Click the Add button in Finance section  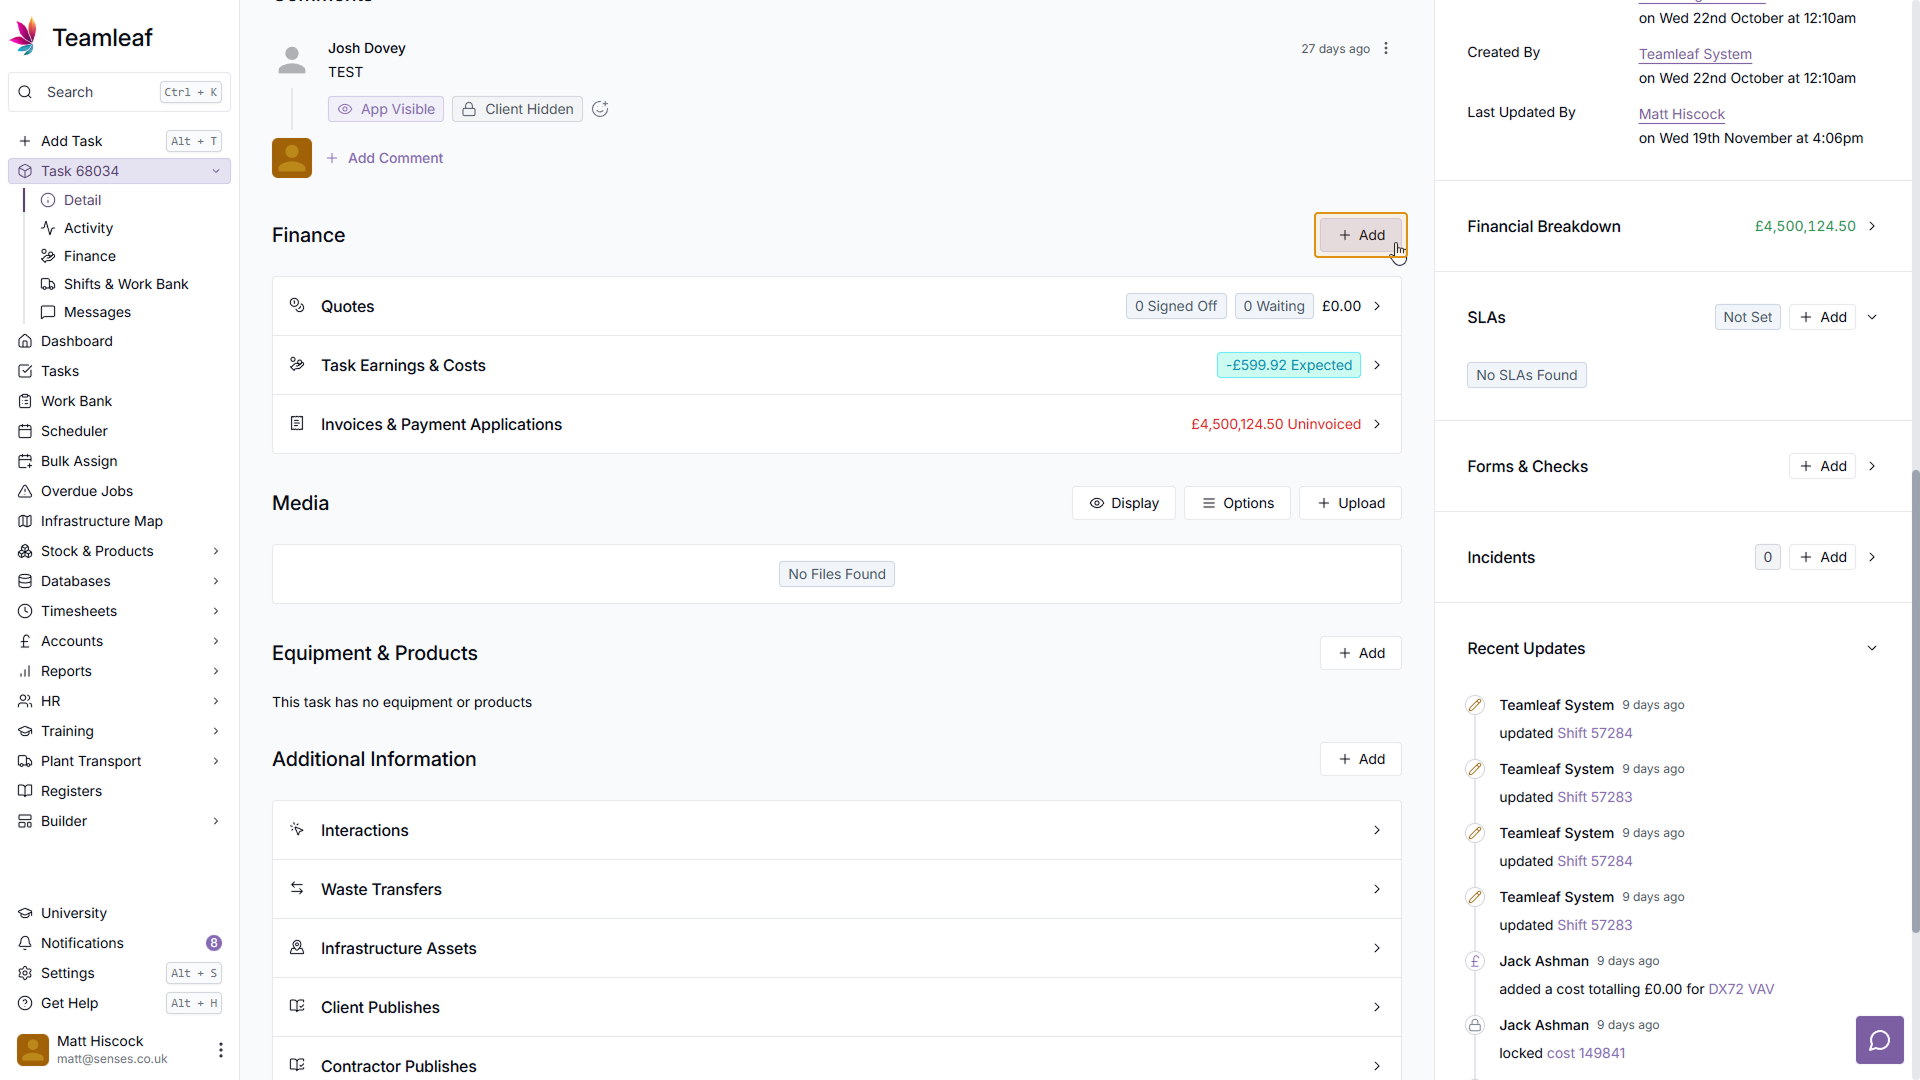coord(1360,235)
